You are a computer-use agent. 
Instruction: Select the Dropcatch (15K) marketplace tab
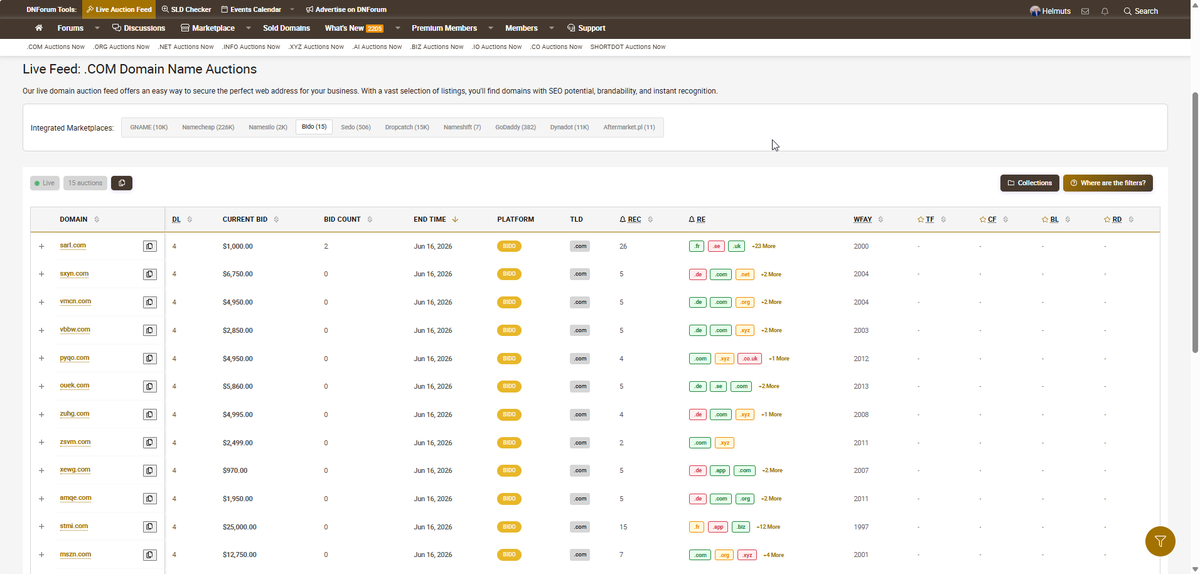[x=407, y=127]
